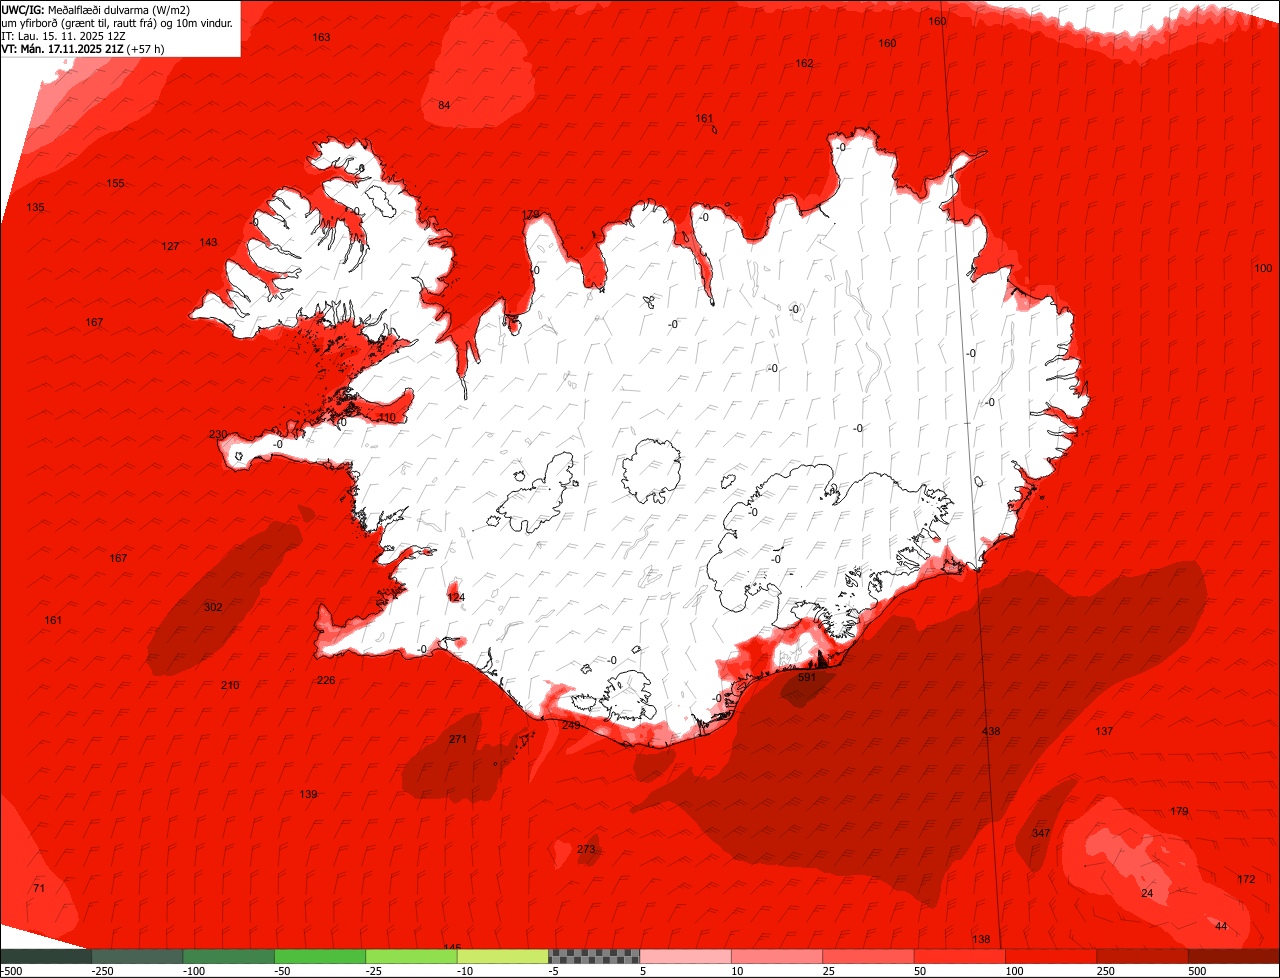Click the map value '138' above the legend

pos(981,940)
